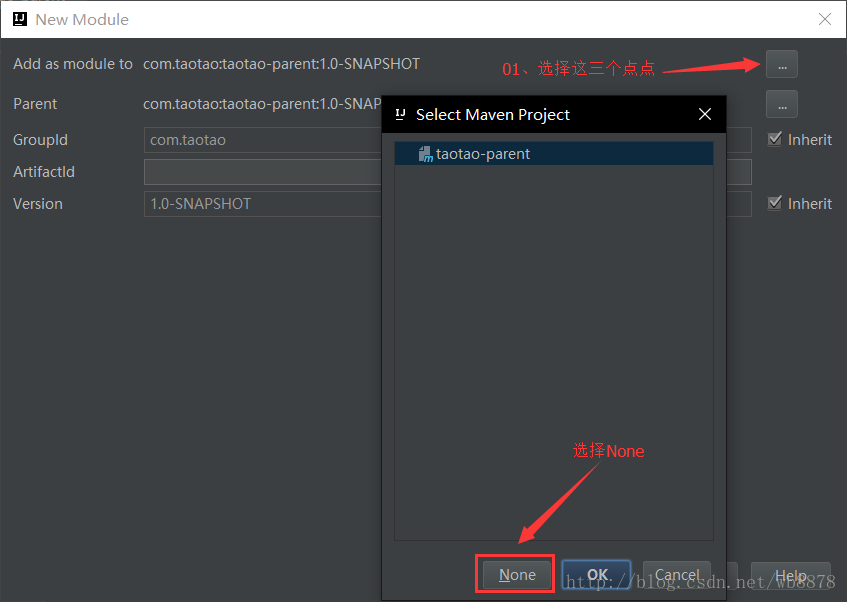Select taotao-parent in the project list
Screen dimensions: 847x602
[x=554, y=154]
